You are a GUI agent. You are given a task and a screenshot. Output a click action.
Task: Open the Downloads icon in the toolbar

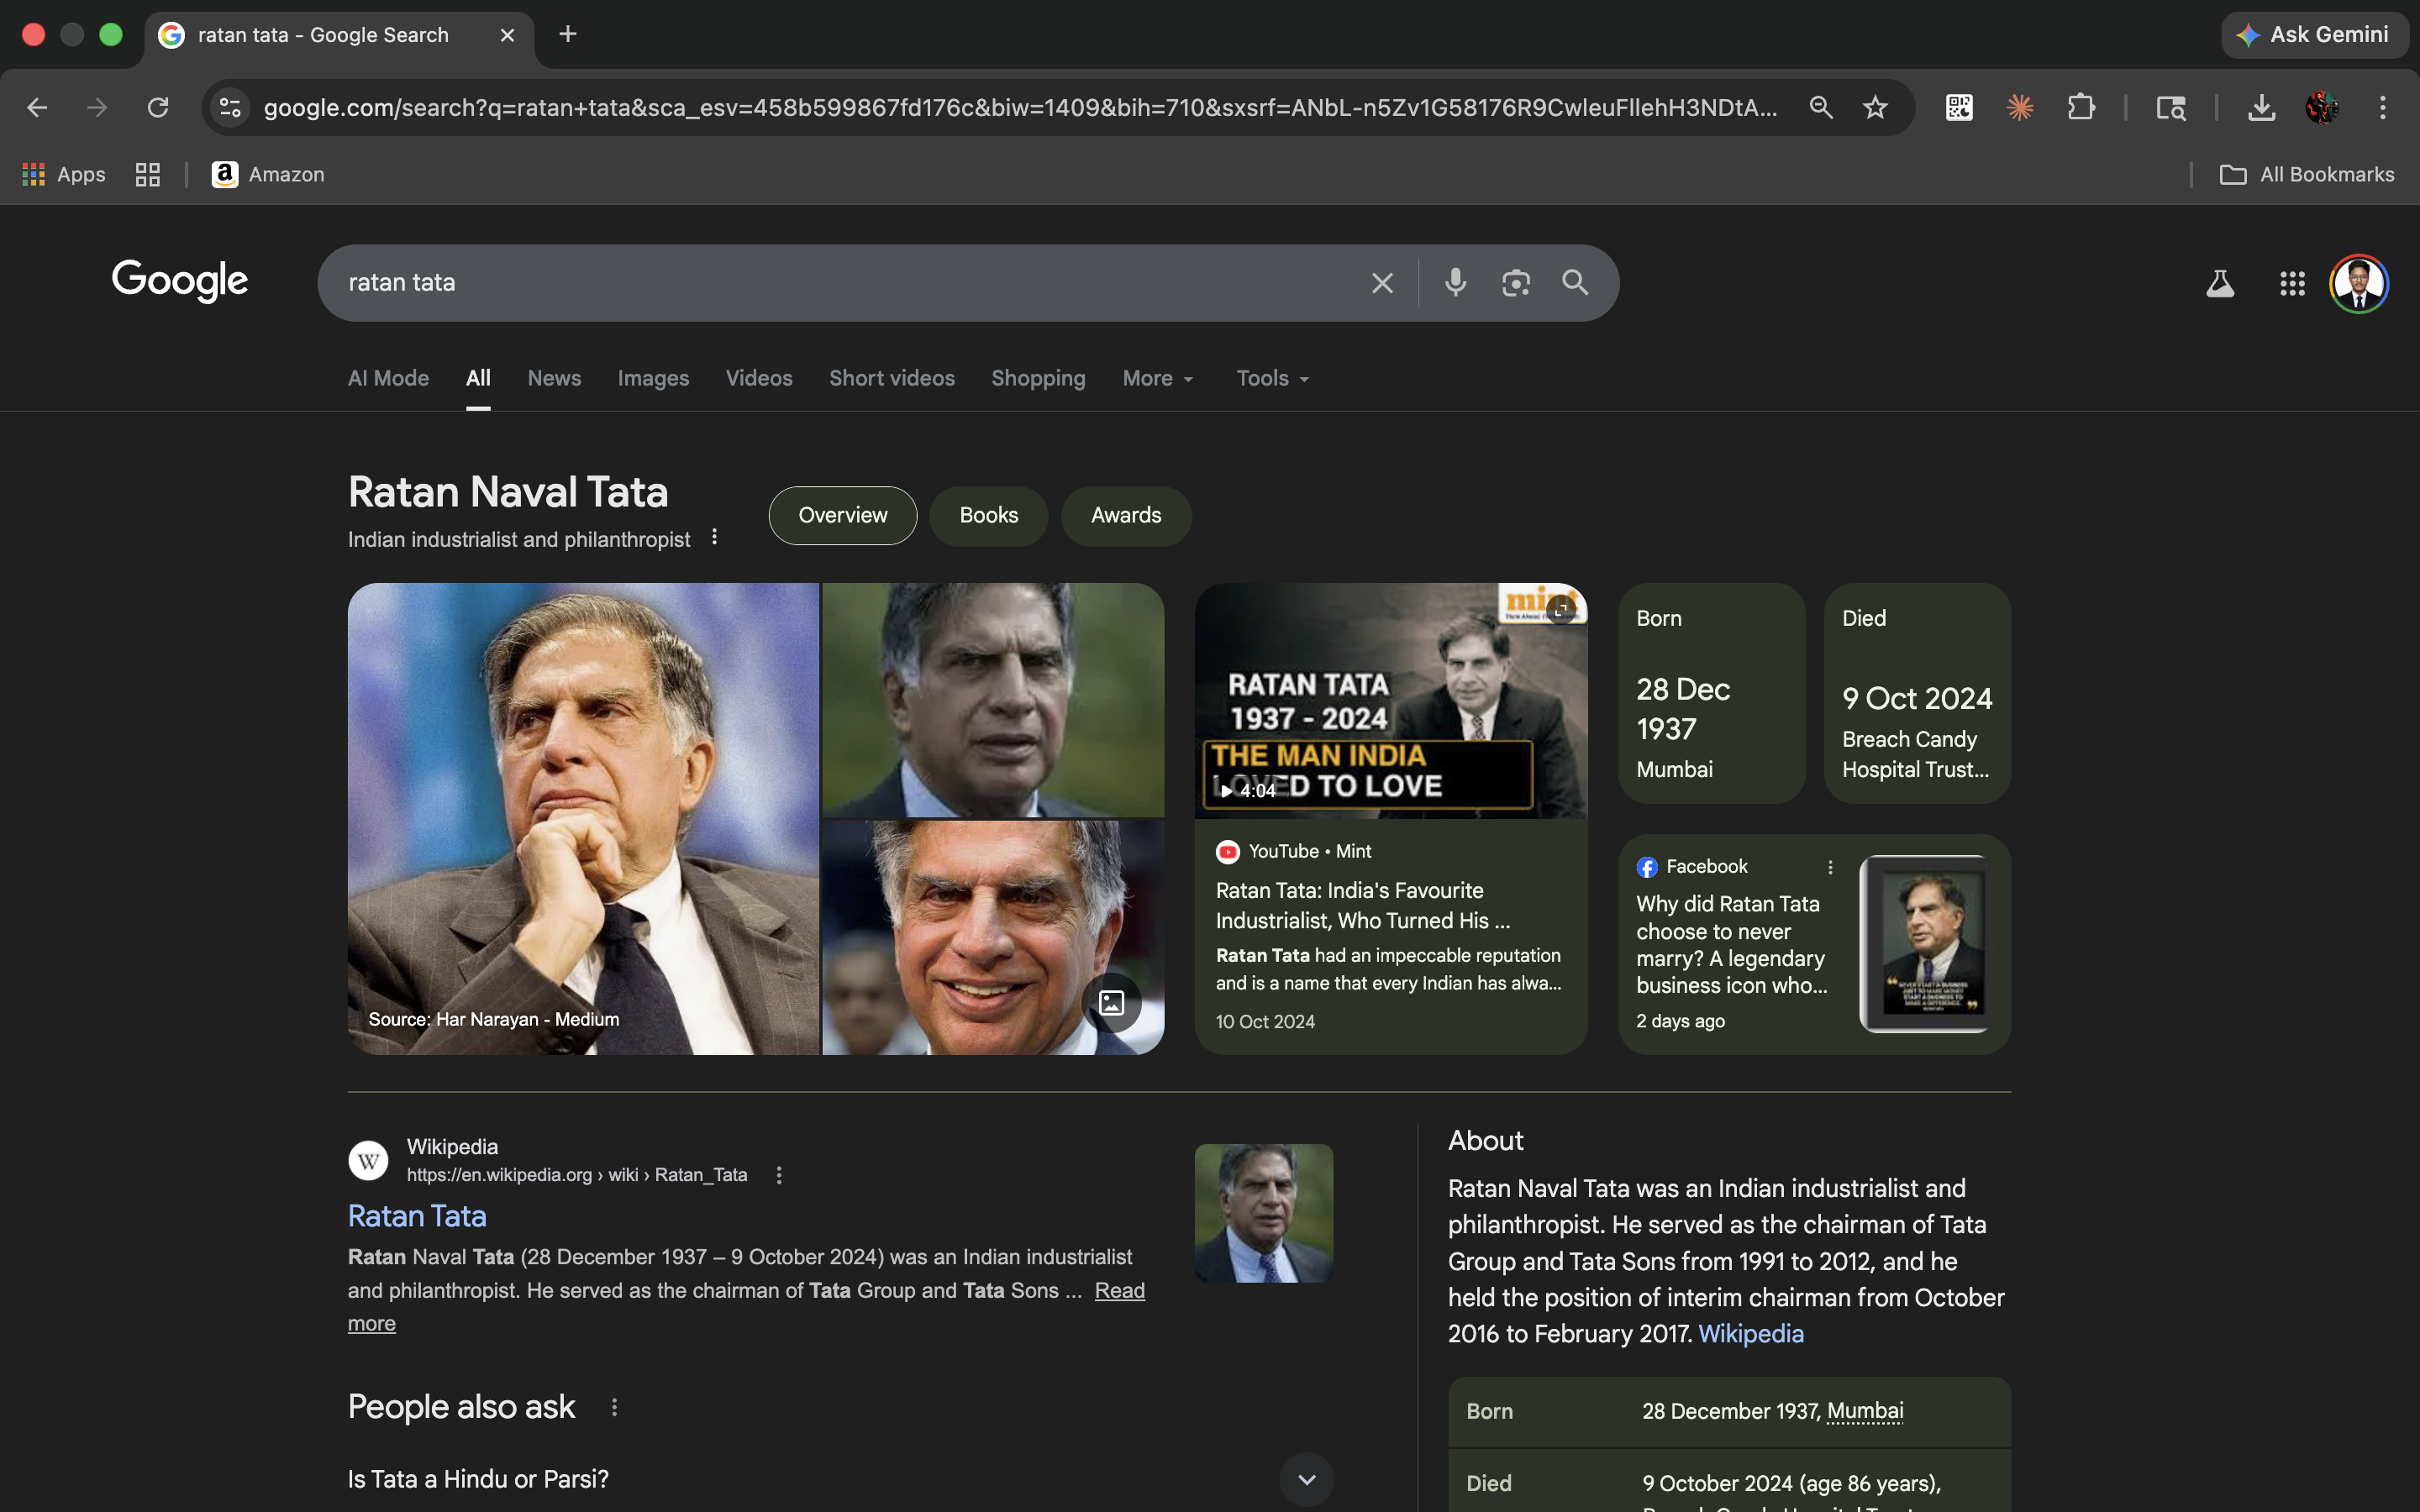pos(2262,107)
